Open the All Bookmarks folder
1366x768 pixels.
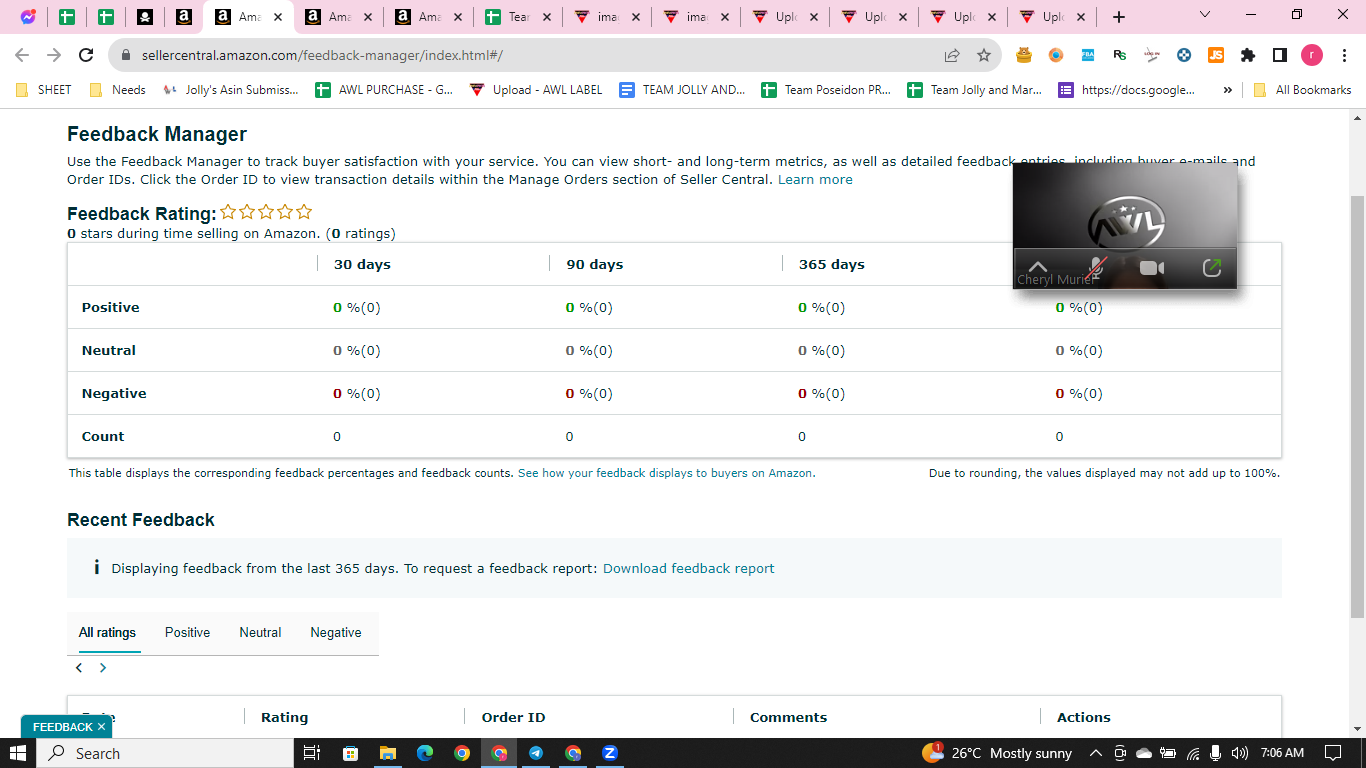point(1302,90)
